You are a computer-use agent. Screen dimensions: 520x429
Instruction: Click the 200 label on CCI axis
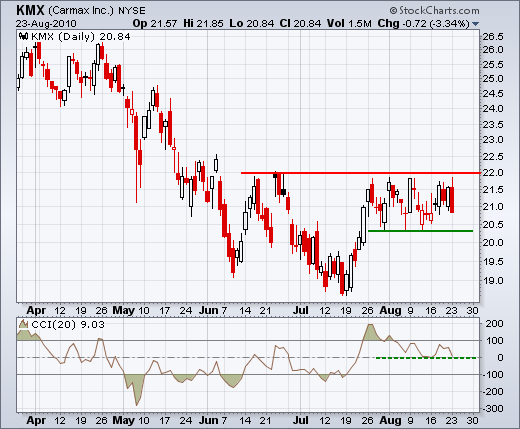494,323
